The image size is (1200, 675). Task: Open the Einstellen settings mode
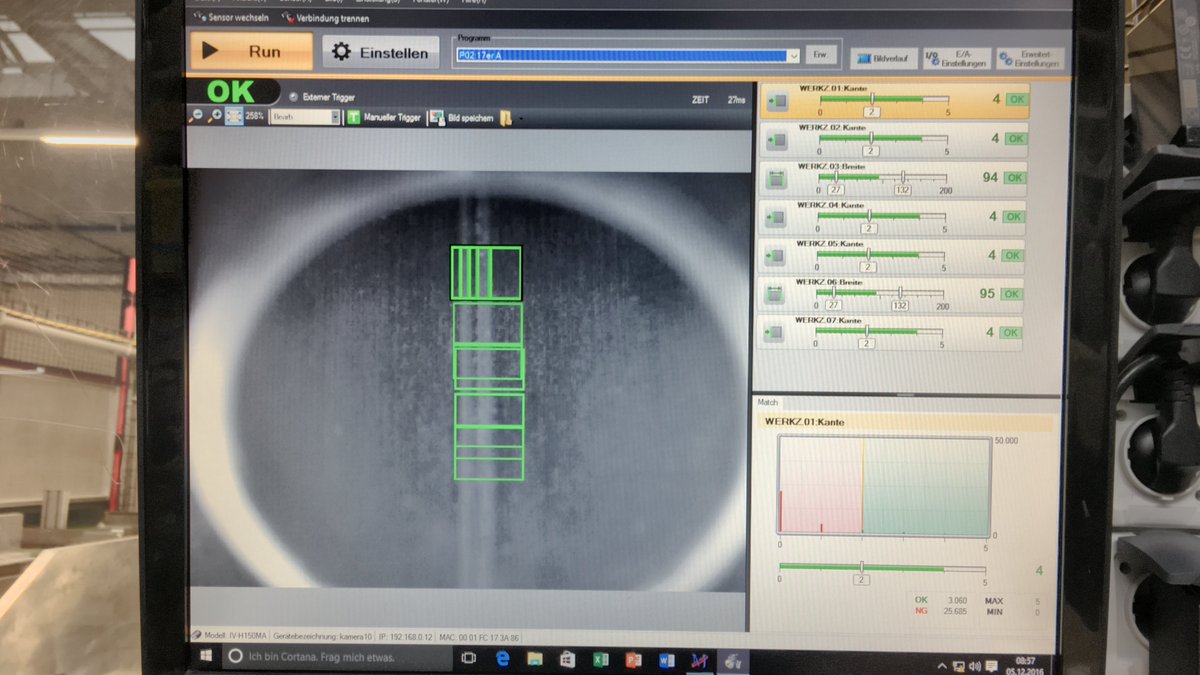[x=381, y=53]
